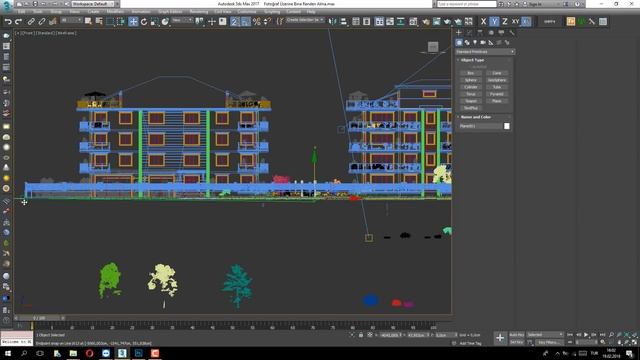The width and height of the screenshot is (640, 360).
Task: Restrict transform to X axis
Action: click(x=483, y=21)
